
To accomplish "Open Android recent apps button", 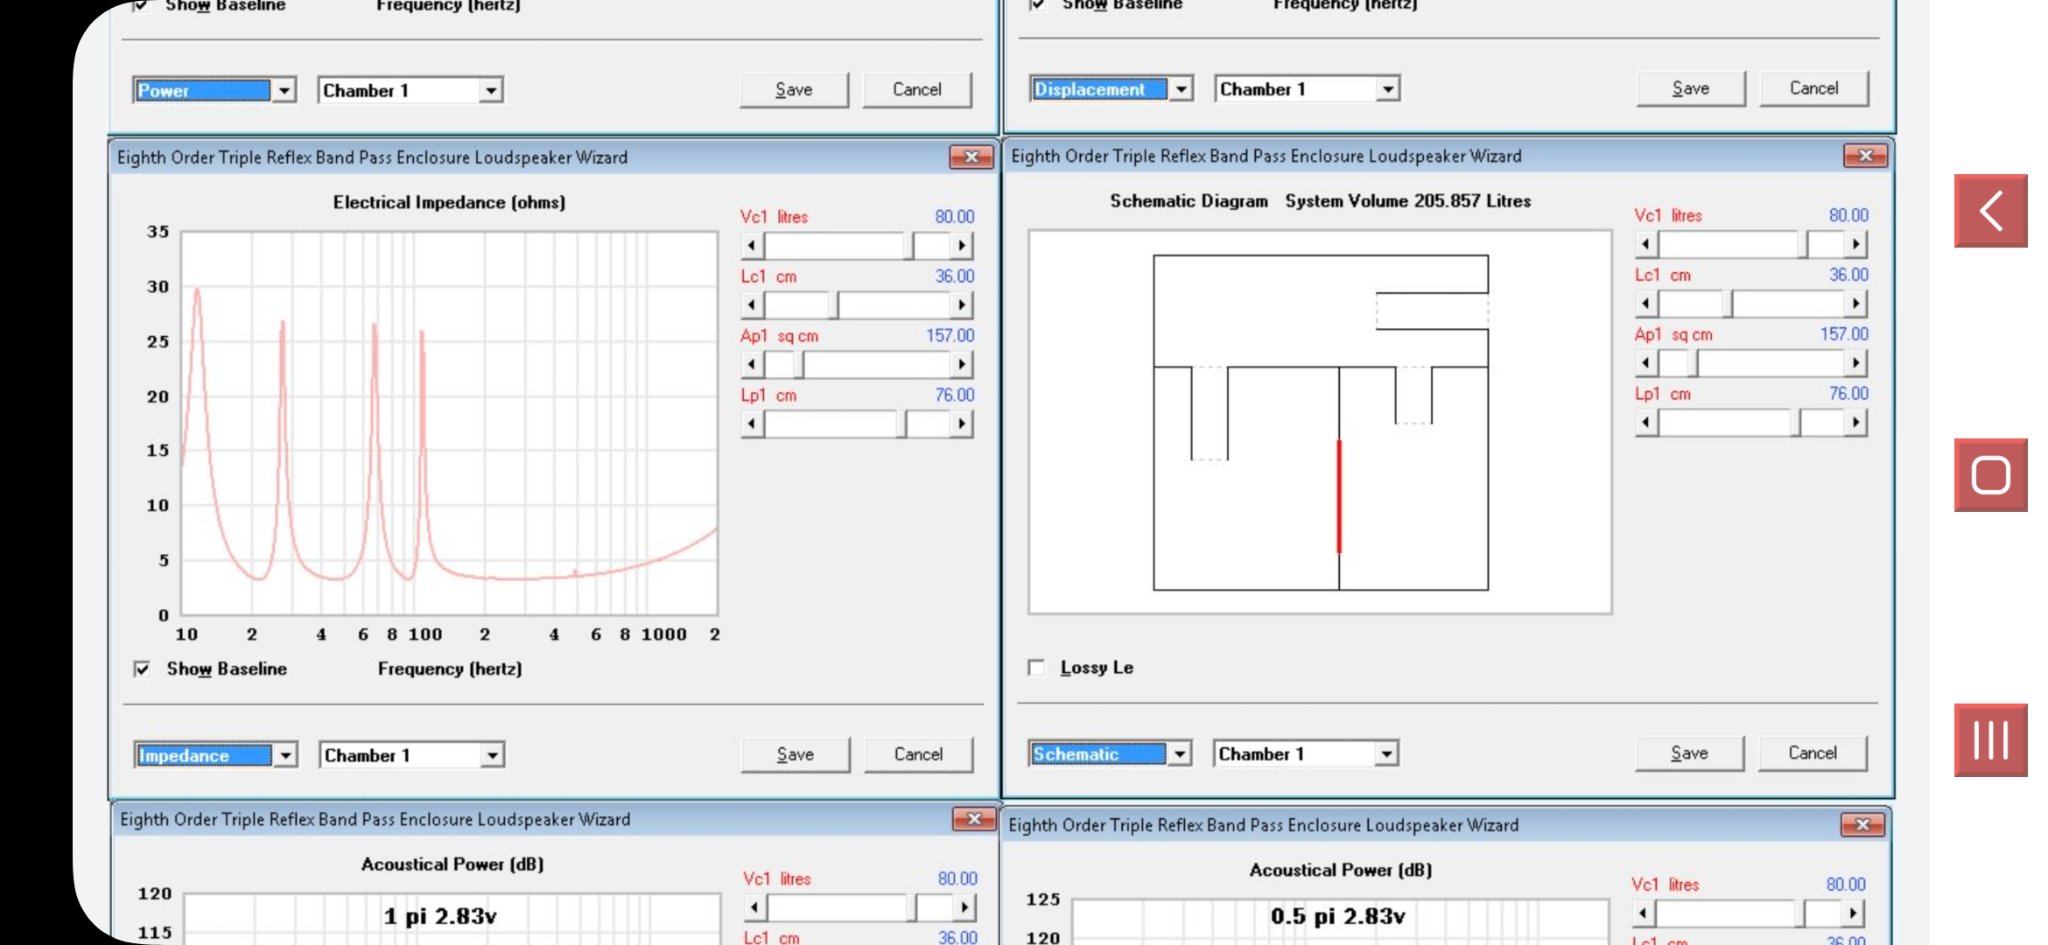I will click(x=1990, y=740).
